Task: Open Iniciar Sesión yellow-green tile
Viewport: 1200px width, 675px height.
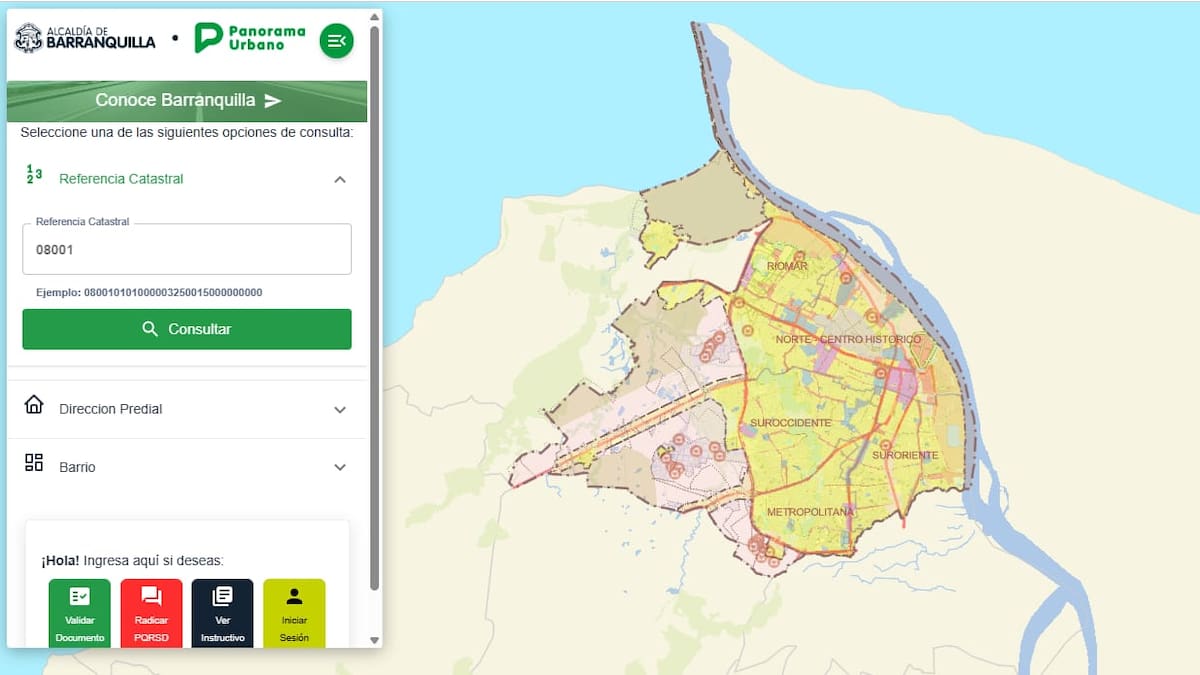Action: pos(294,612)
